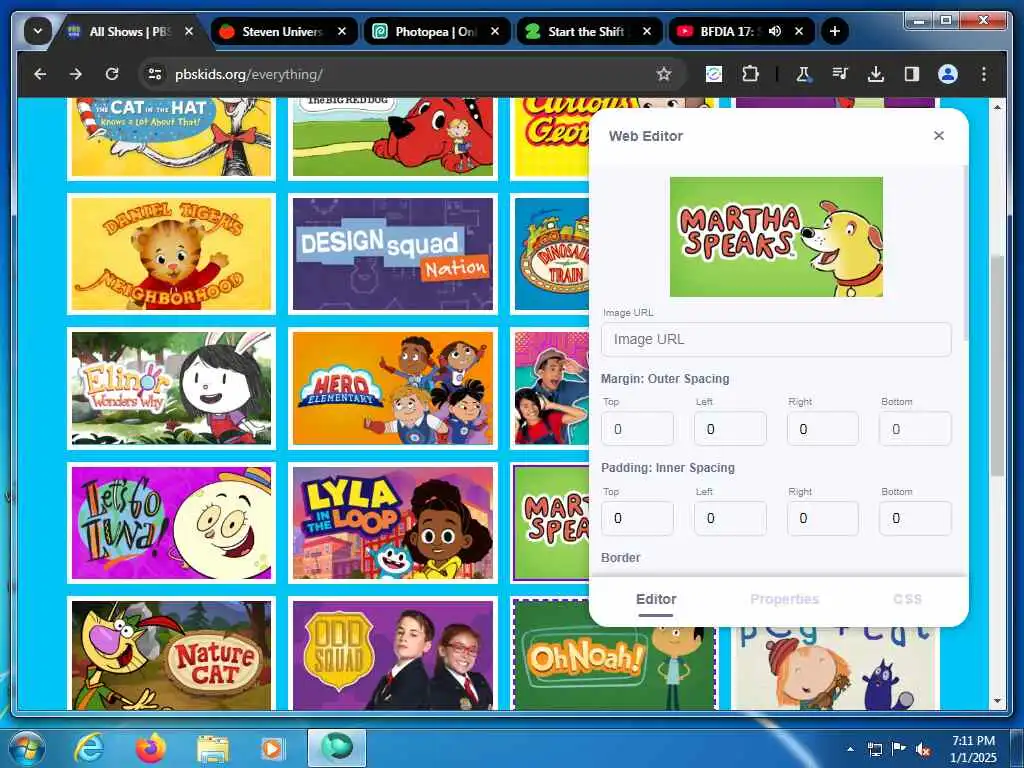This screenshot has width=1024, height=768.
Task: Click the Margin Left field
Action: pyautogui.click(x=730, y=429)
